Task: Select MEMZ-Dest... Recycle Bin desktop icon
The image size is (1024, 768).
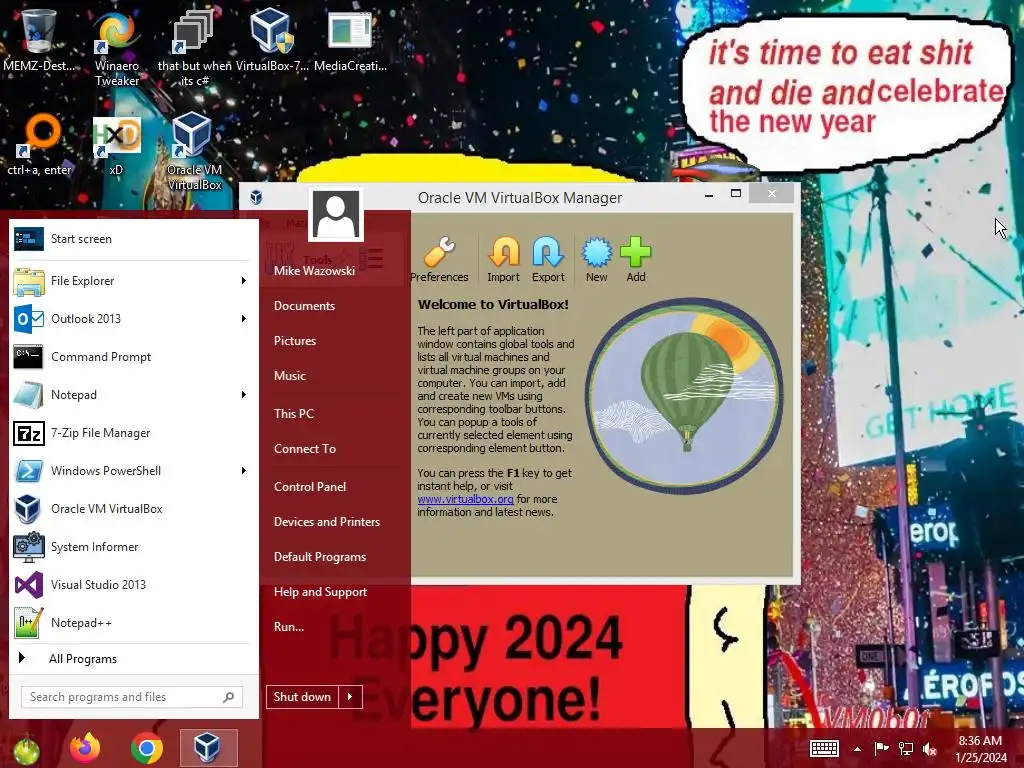Action: point(39,40)
